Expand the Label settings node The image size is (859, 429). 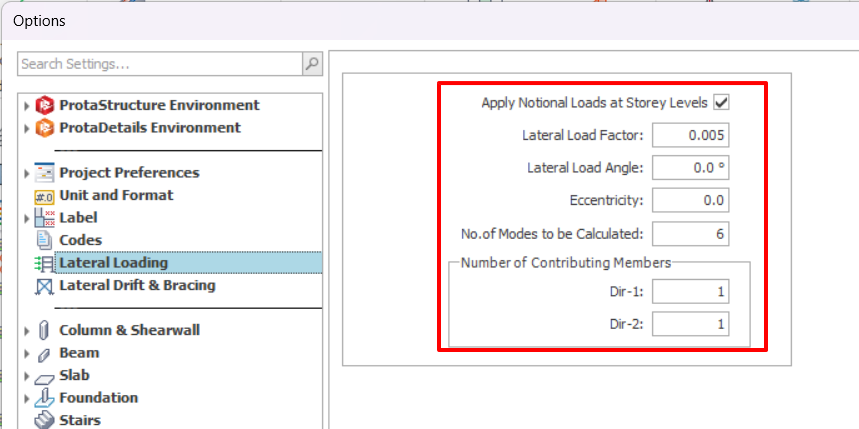point(26,218)
